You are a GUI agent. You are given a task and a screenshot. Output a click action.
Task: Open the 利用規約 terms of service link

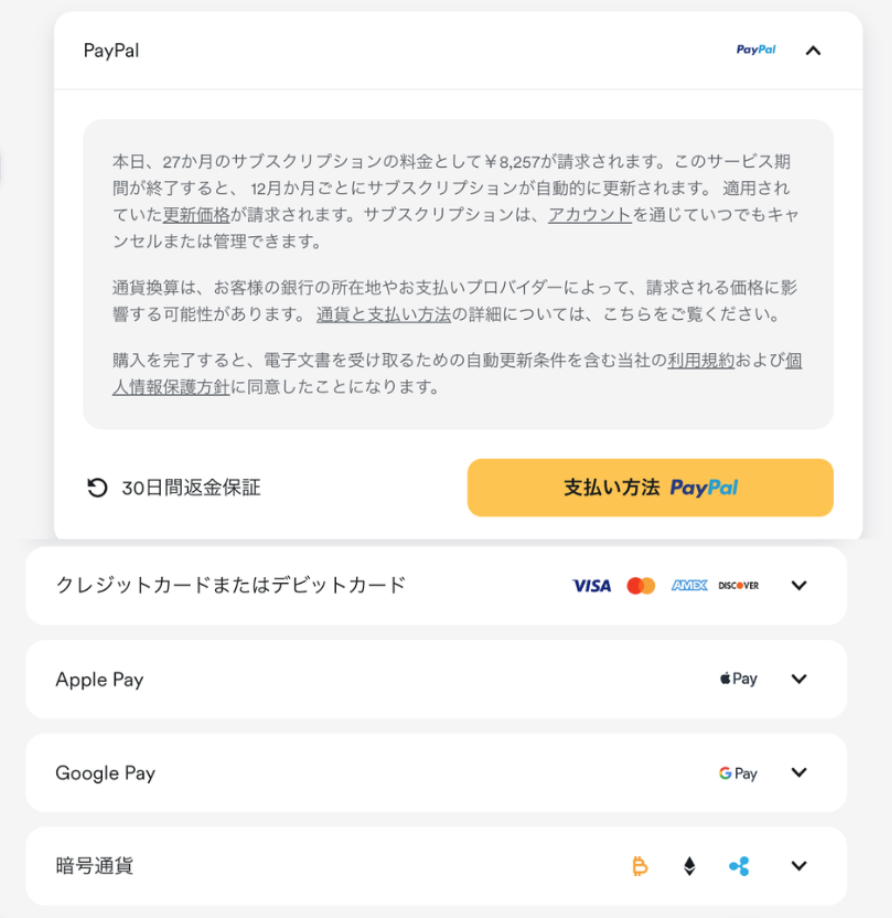point(701,361)
